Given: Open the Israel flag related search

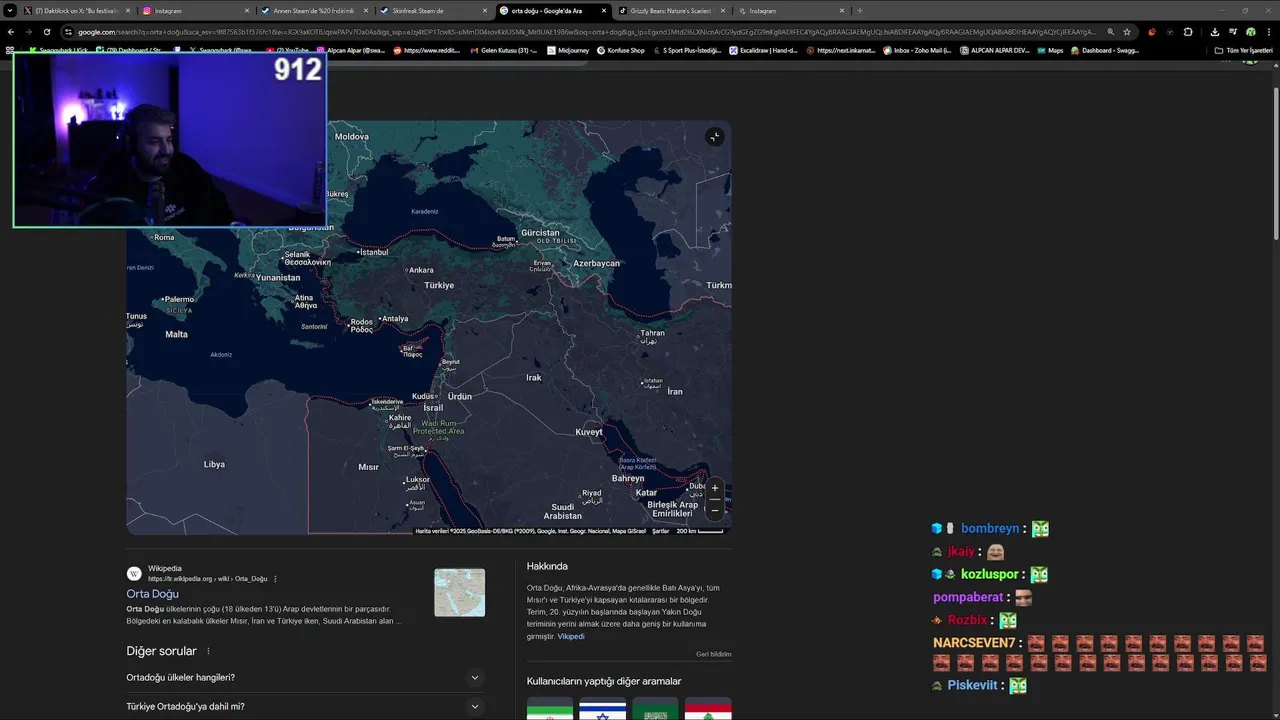Looking at the screenshot, I should [x=603, y=708].
